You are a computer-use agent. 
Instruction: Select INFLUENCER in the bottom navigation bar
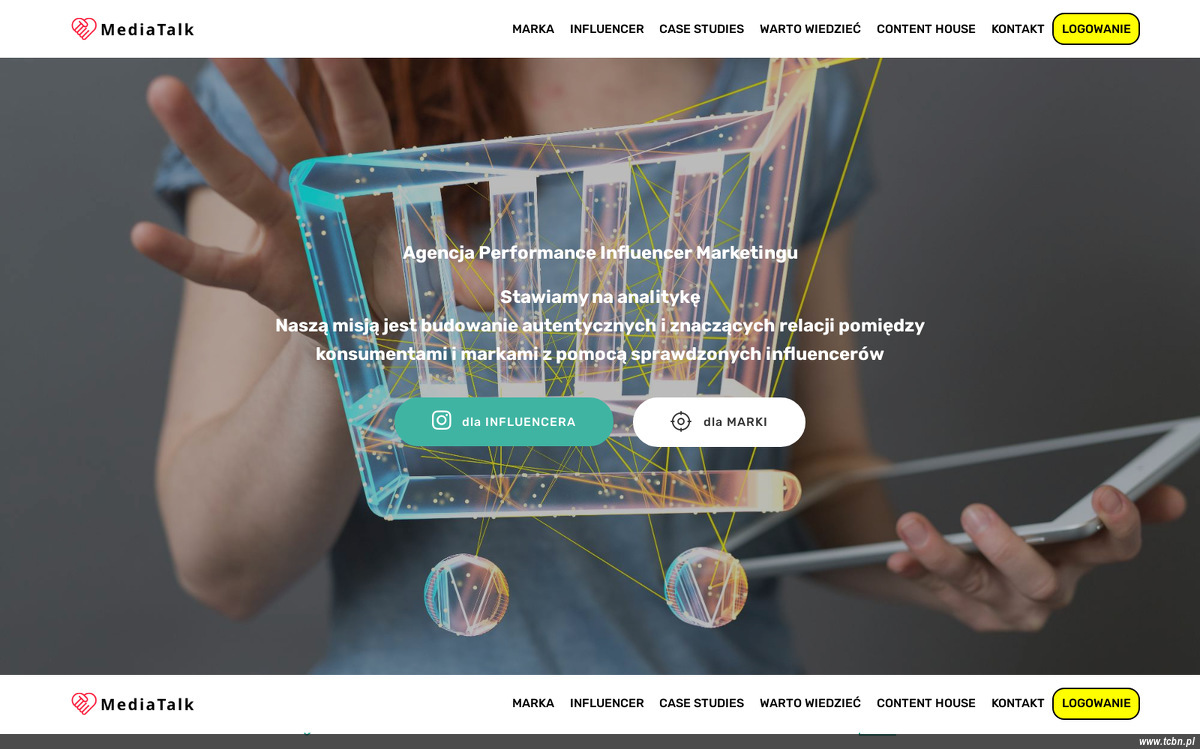pos(607,703)
